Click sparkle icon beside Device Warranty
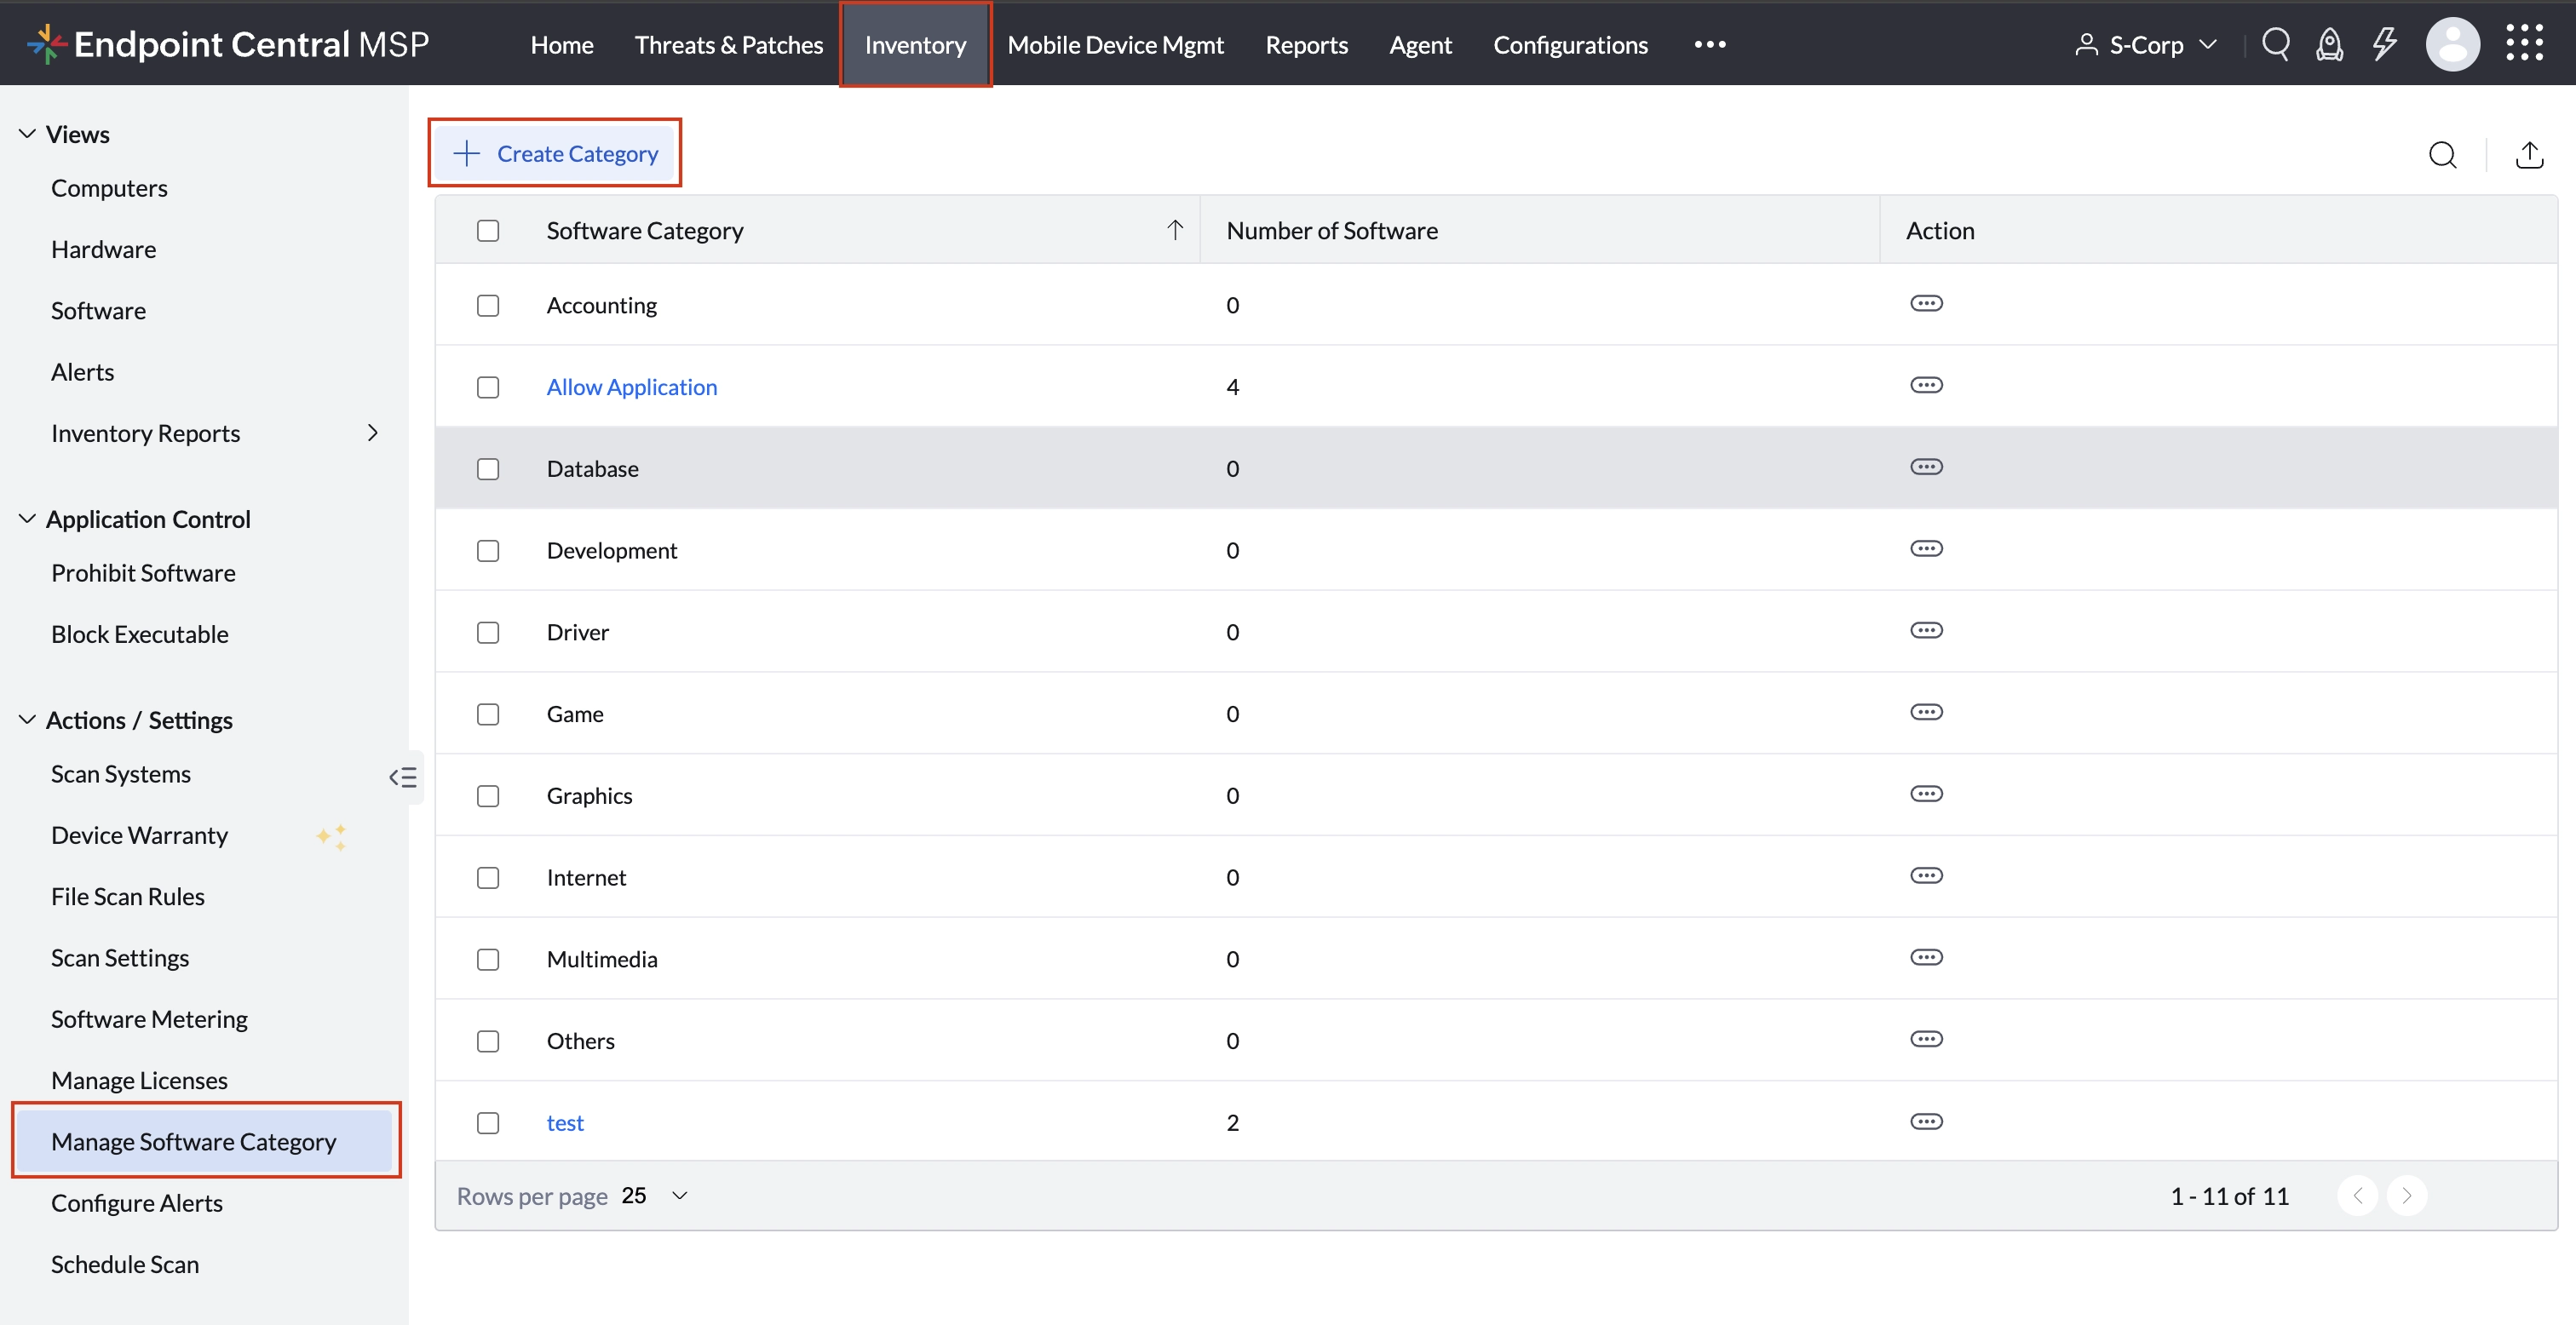The height and width of the screenshot is (1325, 2576). tap(332, 836)
